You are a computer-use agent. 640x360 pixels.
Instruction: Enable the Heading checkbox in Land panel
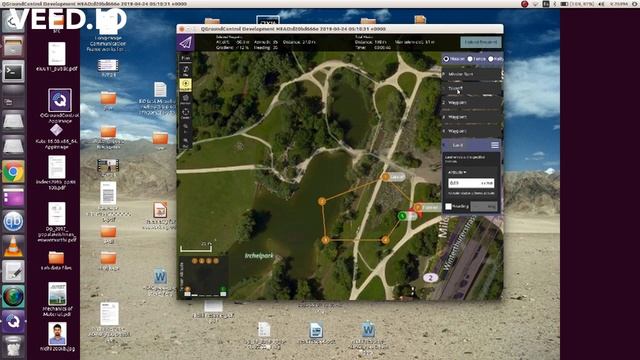click(449, 207)
